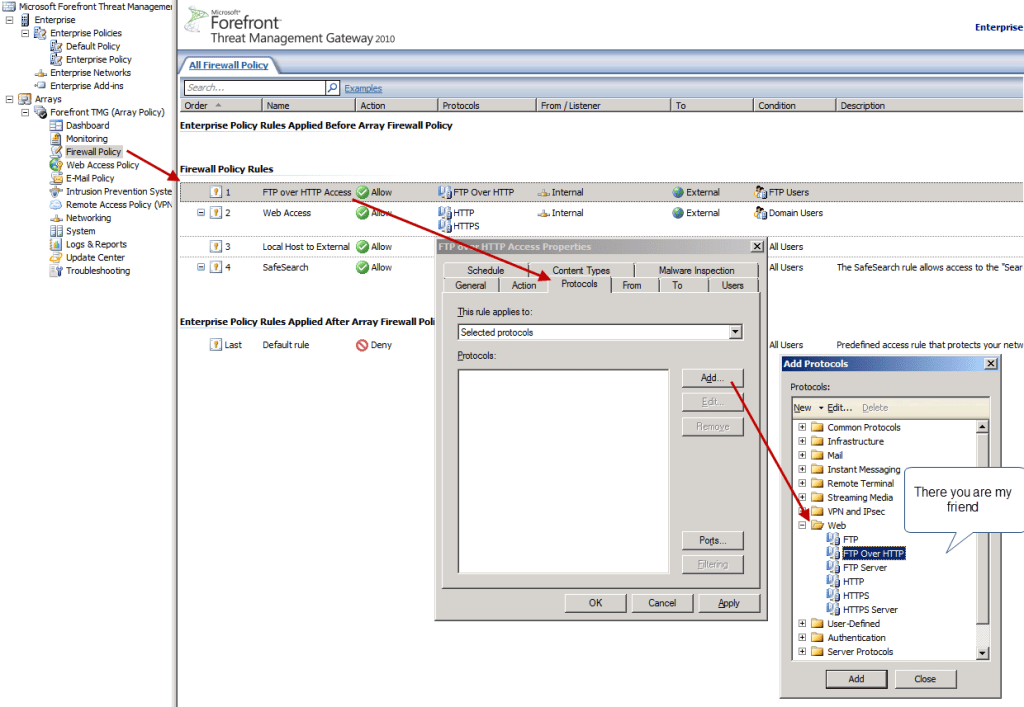The image size is (1024, 707).
Task: Click the green Allow icon on rule 1
Action: point(362,193)
